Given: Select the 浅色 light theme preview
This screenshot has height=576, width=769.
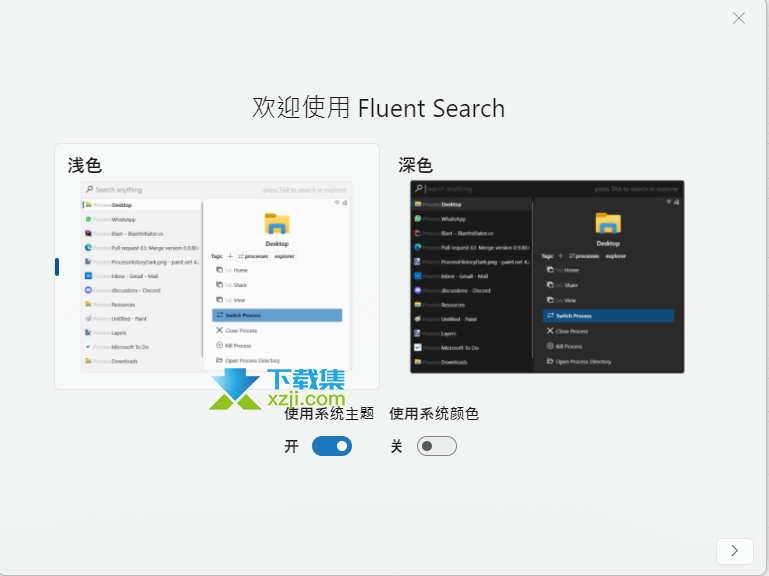Looking at the screenshot, I should (x=216, y=266).
